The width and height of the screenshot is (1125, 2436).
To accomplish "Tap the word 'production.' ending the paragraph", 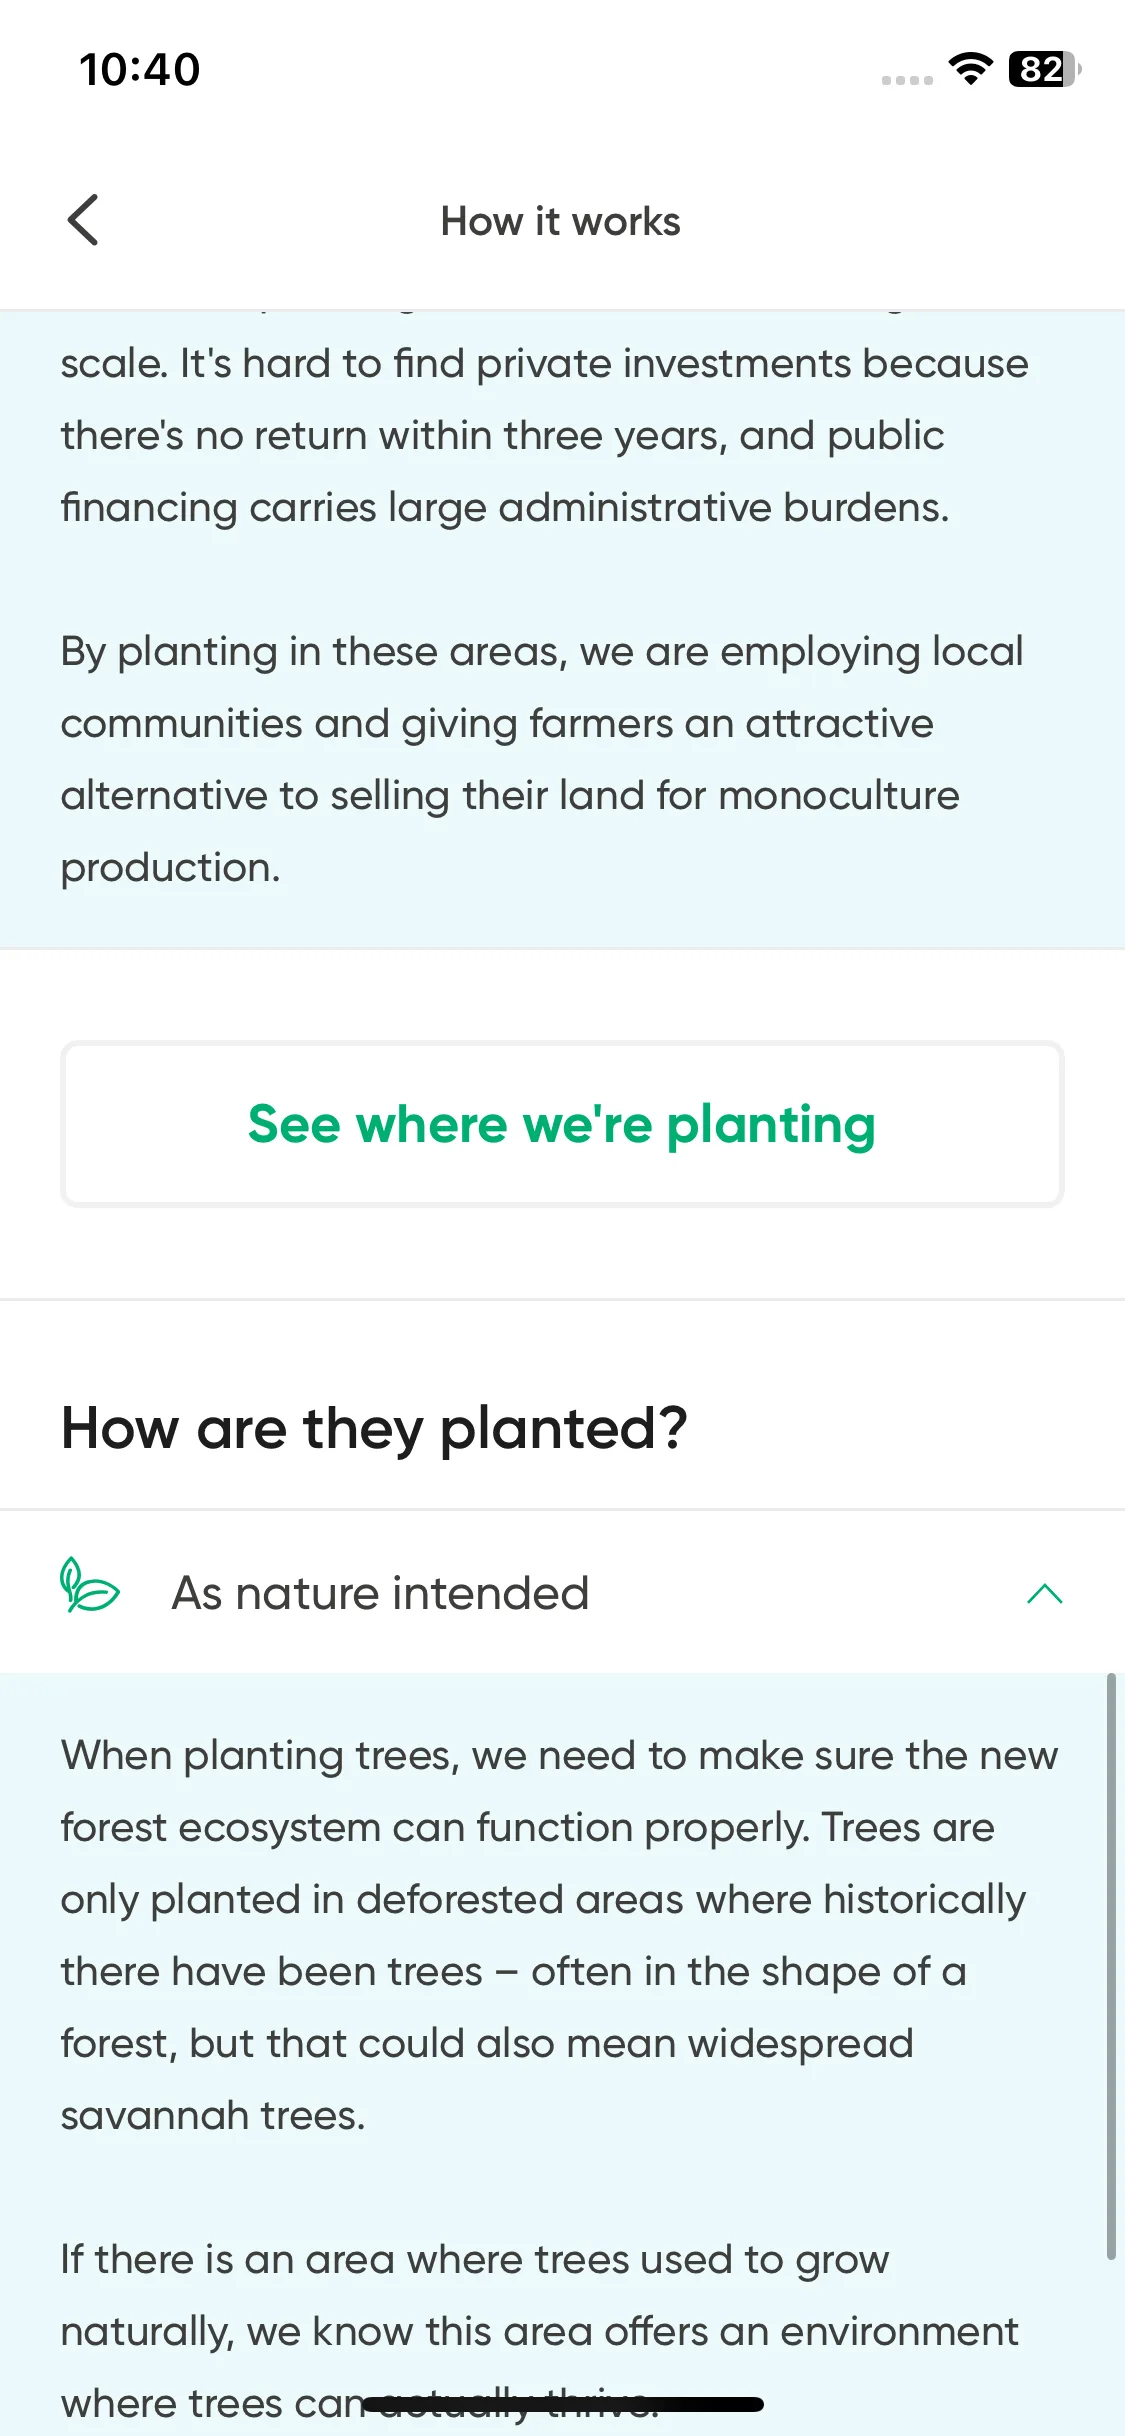I will [x=170, y=867].
